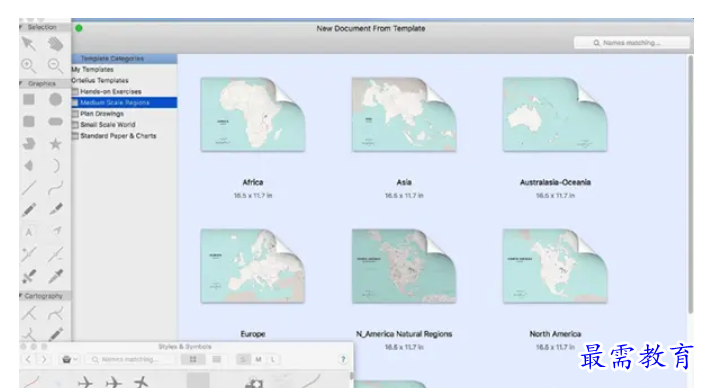Pick the pencil freehand tool

click(x=29, y=209)
